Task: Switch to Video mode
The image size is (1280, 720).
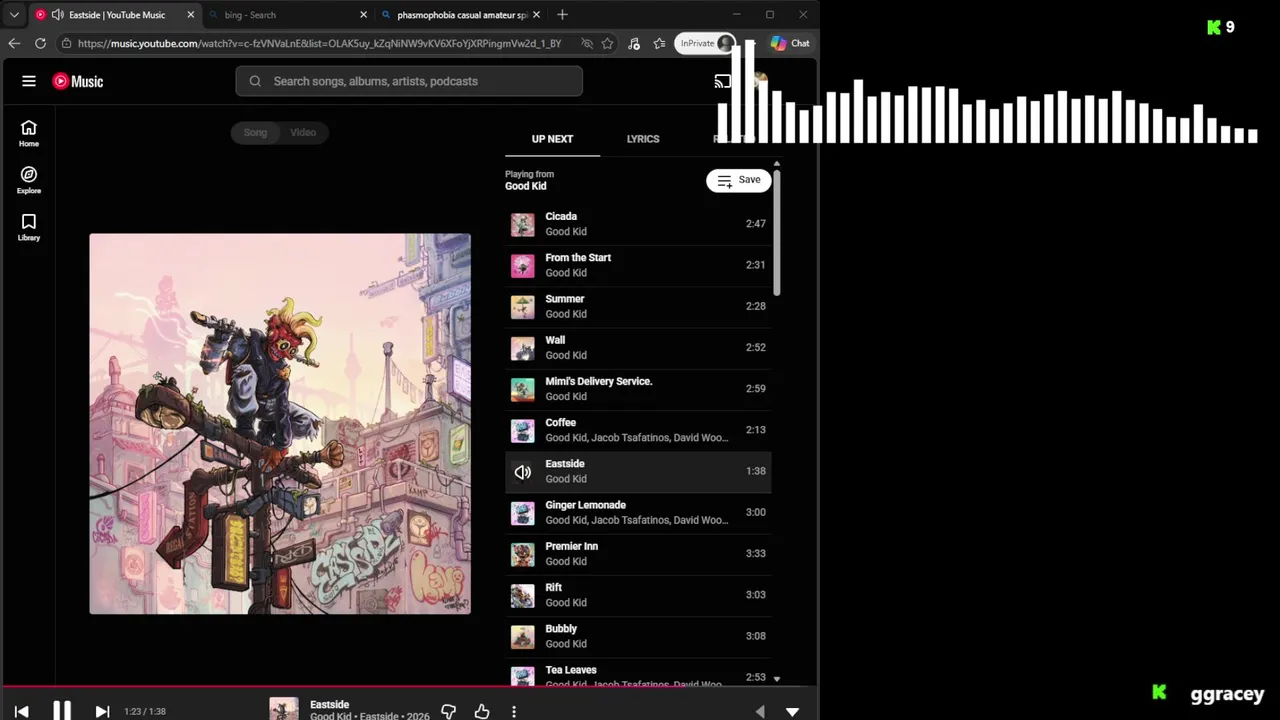Action: (x=303, y=132)
